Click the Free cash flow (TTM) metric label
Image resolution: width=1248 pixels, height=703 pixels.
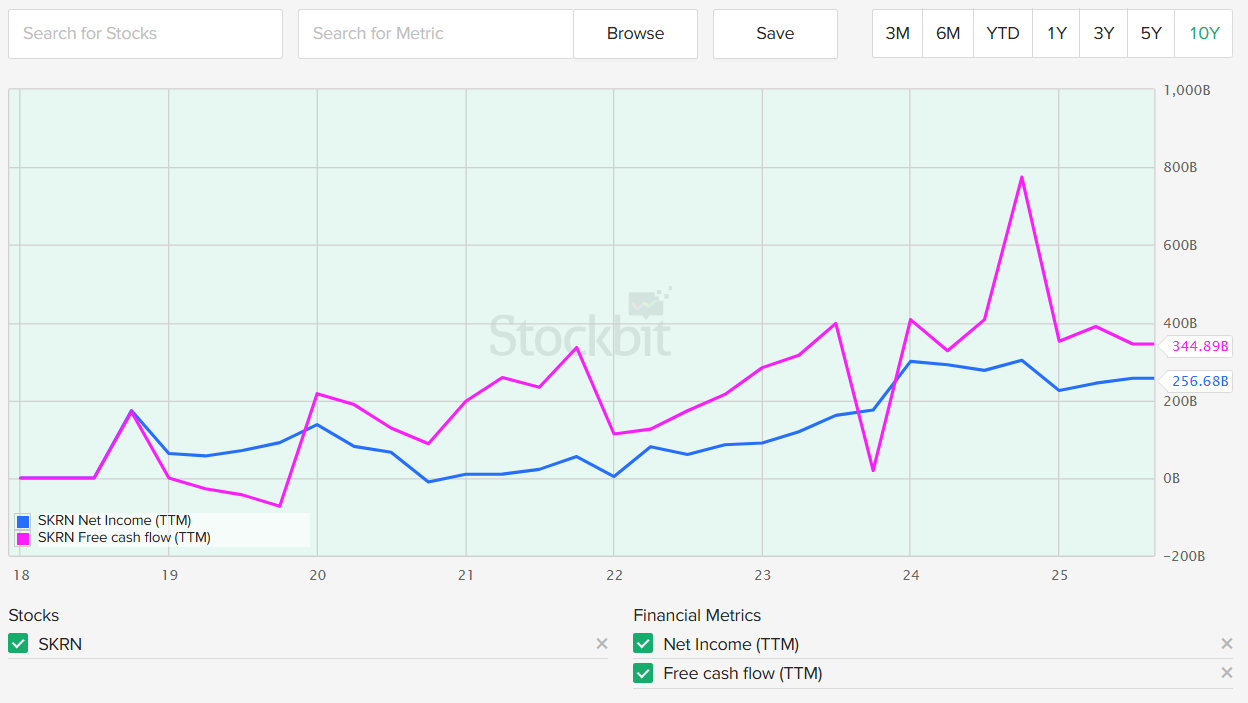click(x=743, y=673)
